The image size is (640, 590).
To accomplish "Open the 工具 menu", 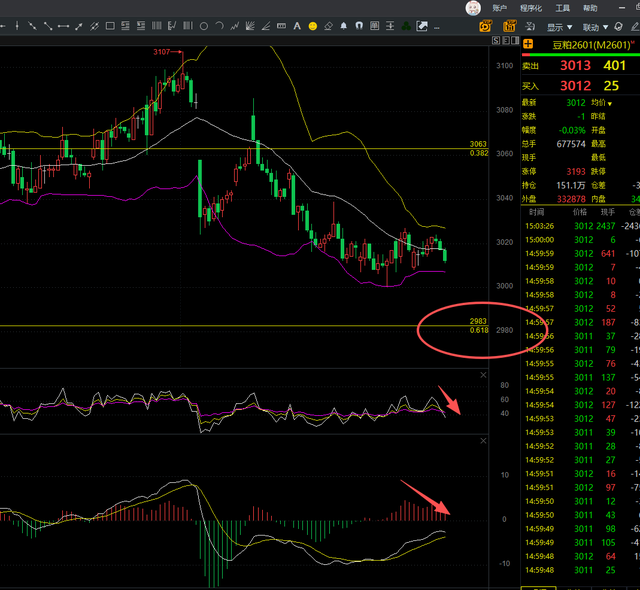I will (x=563, y=7).
